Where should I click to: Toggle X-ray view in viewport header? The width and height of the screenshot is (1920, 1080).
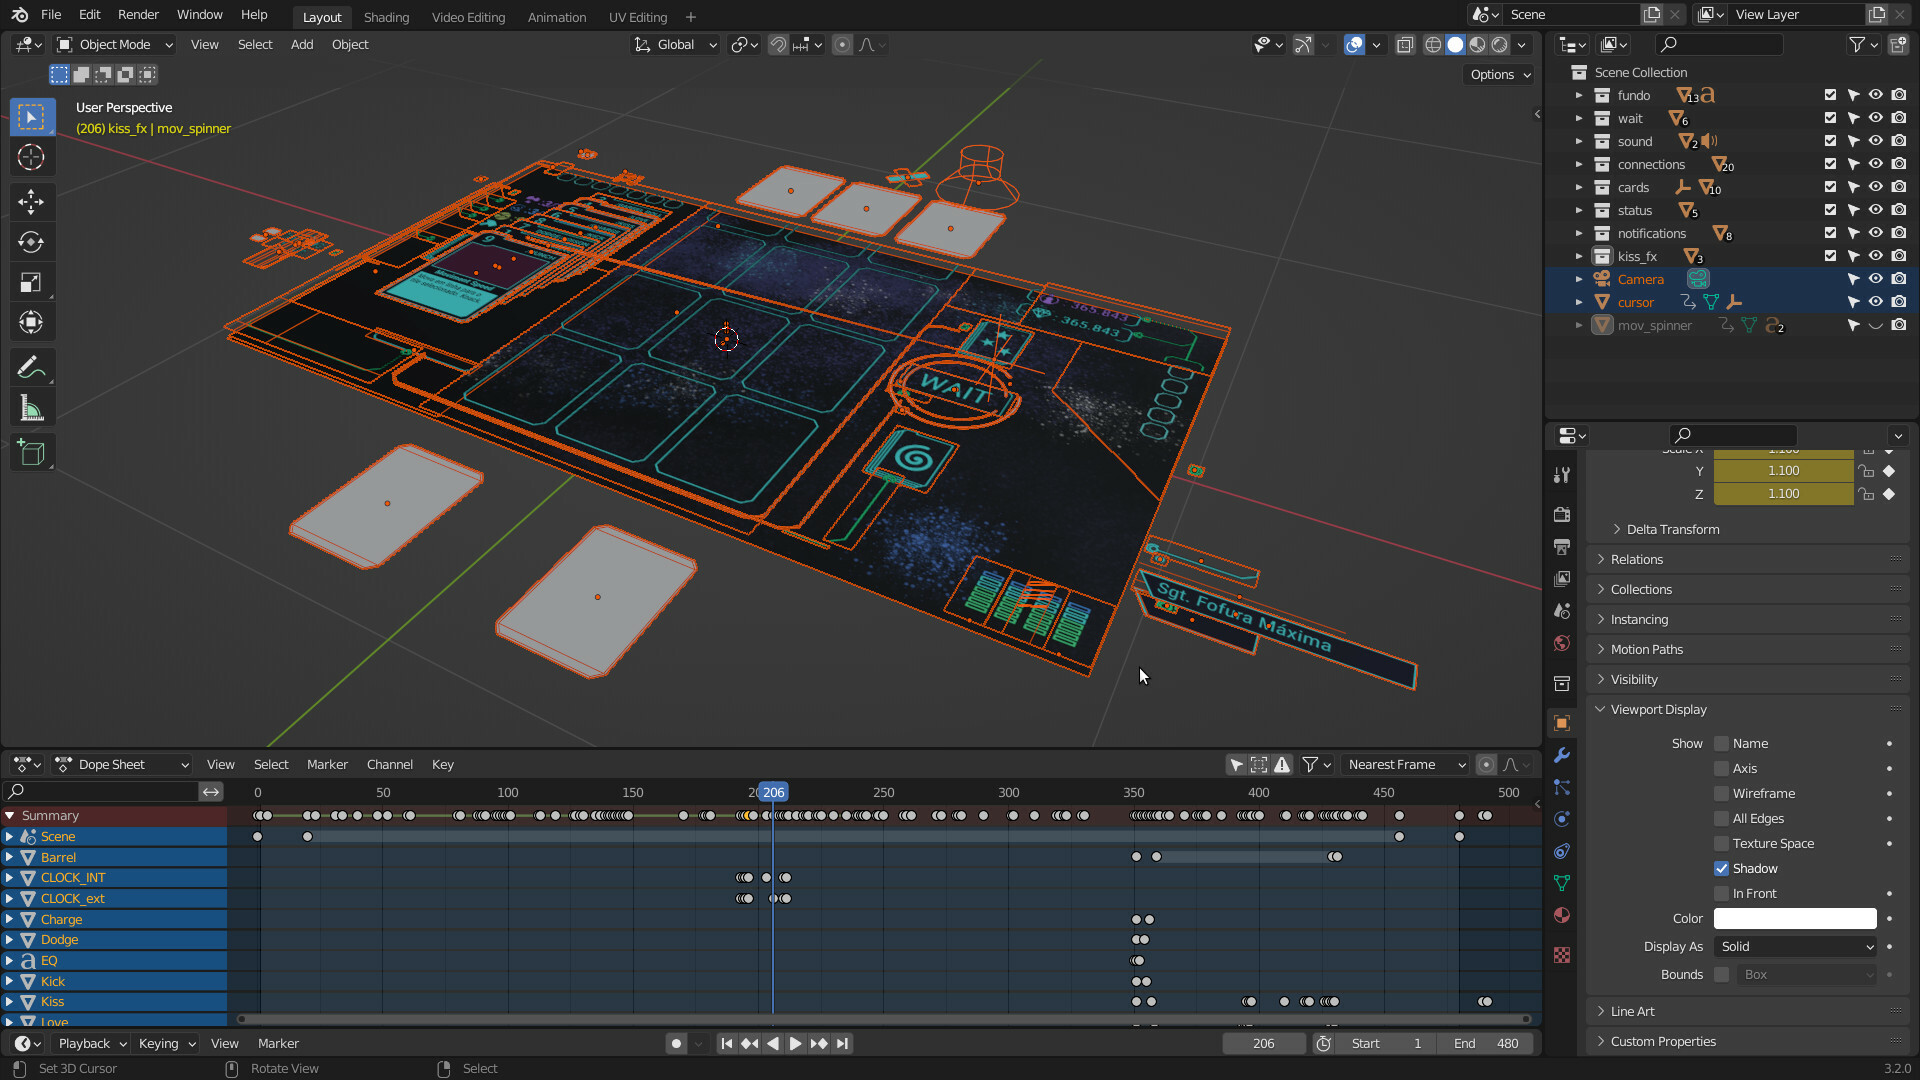1405,45
